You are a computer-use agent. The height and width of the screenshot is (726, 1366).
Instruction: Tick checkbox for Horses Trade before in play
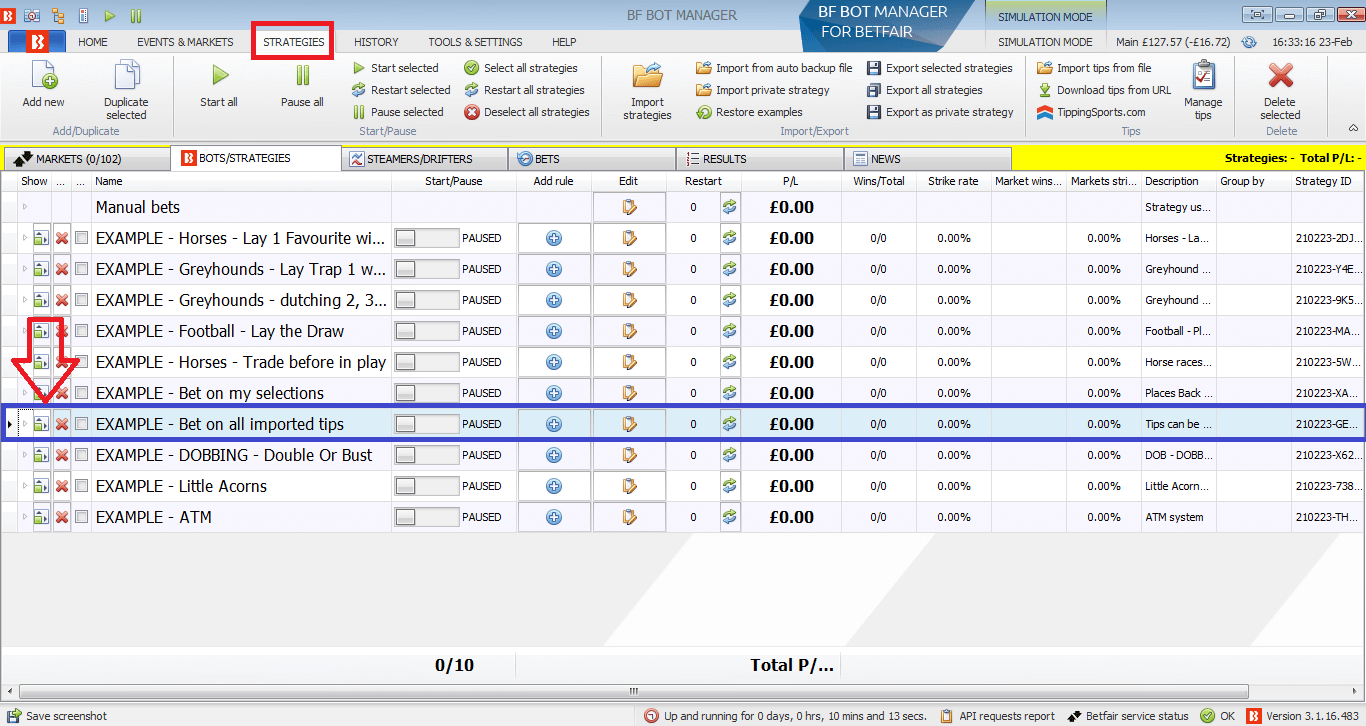point(82,362)
